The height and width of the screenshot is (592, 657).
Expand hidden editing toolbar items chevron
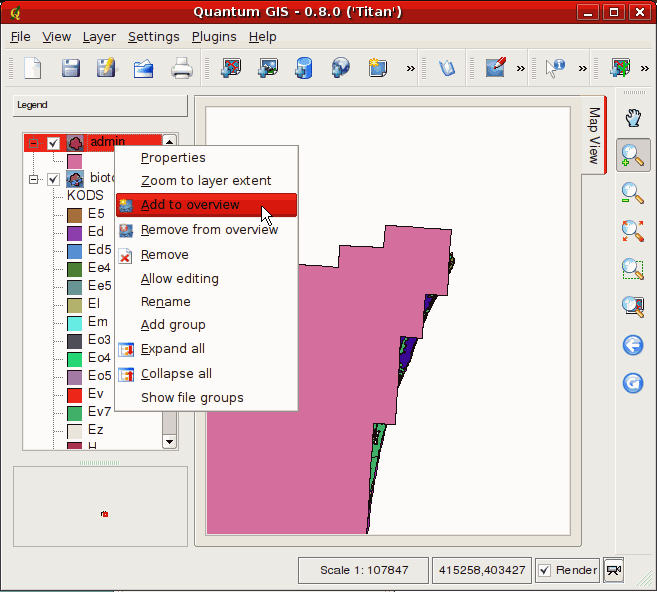click(x=520, y=68)
